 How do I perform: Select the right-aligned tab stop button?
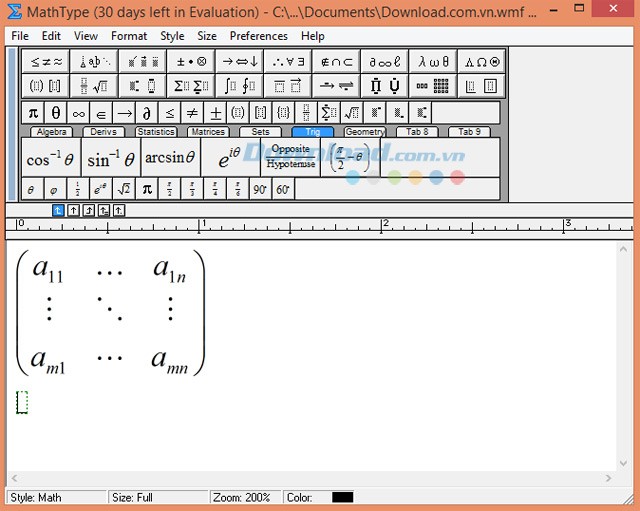click(x=89, y=211)
